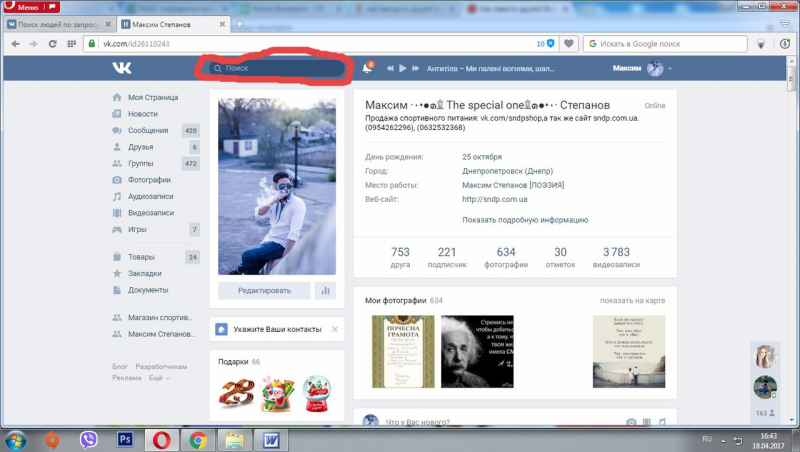The width and height of the screenshot is (800, 452).
Task: Go to Закладки in the sidebar
Action: tap(144, 273)
